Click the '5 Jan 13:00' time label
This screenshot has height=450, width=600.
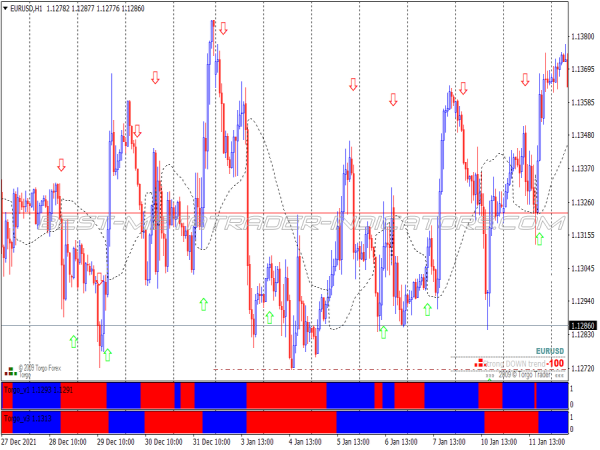(353, 442)
